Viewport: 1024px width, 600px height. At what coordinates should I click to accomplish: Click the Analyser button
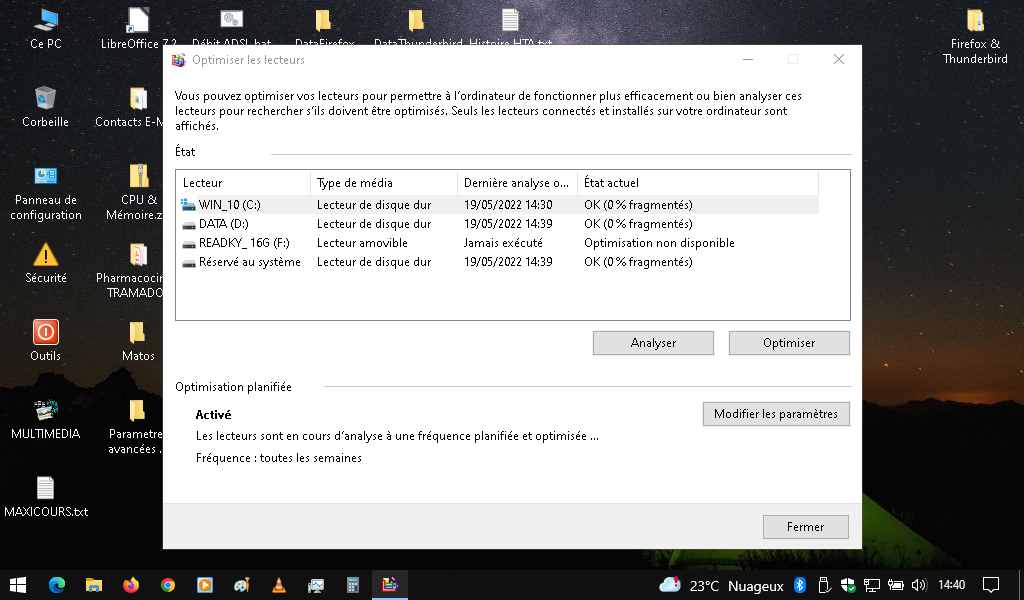tap(653, 343)
